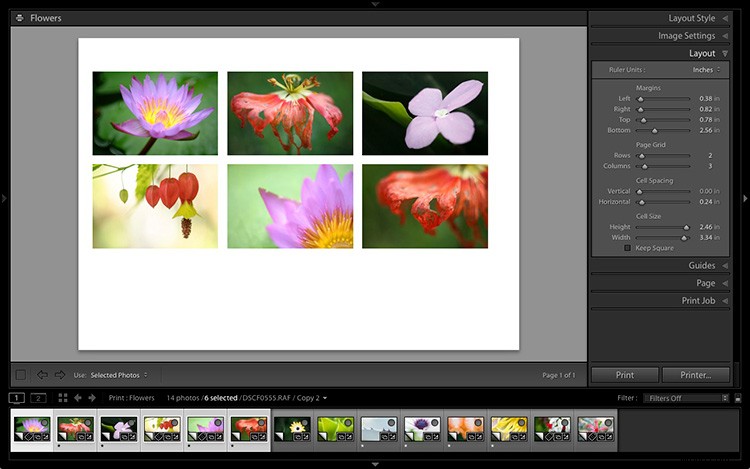Collapse the filmstrip using bottom arrow
Image resolution: width=750 pixels, height=469 pixels.
point(375,464)
